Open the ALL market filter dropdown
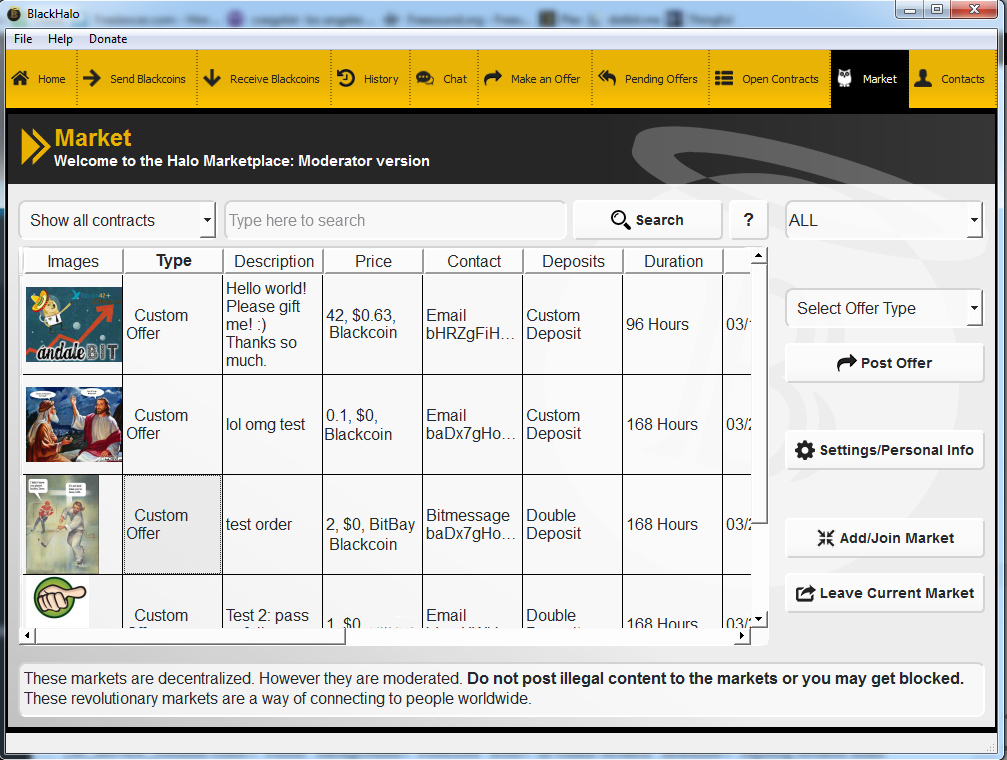The height and width of the screenshot is (760, 1007). pyautogui.click(x=883, y=220)
